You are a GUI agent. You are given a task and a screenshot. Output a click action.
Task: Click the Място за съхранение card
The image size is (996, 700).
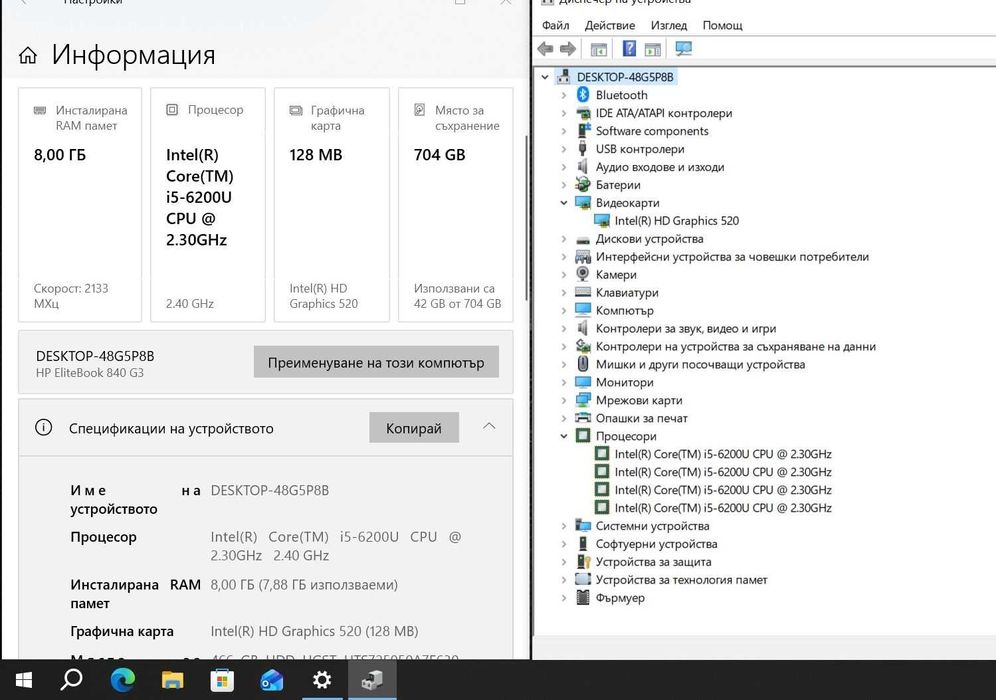click(455, 205)
